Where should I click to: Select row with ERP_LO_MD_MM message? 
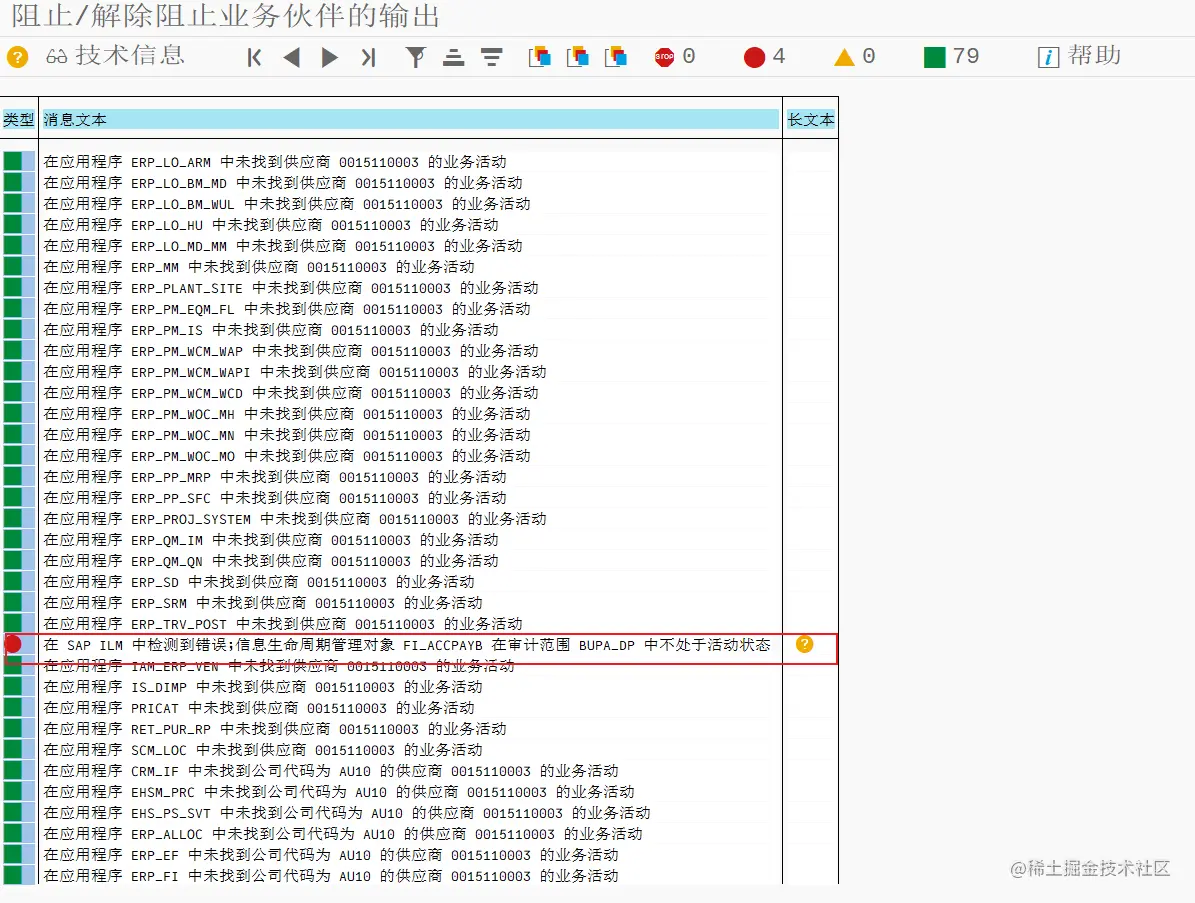click(283, 246)
